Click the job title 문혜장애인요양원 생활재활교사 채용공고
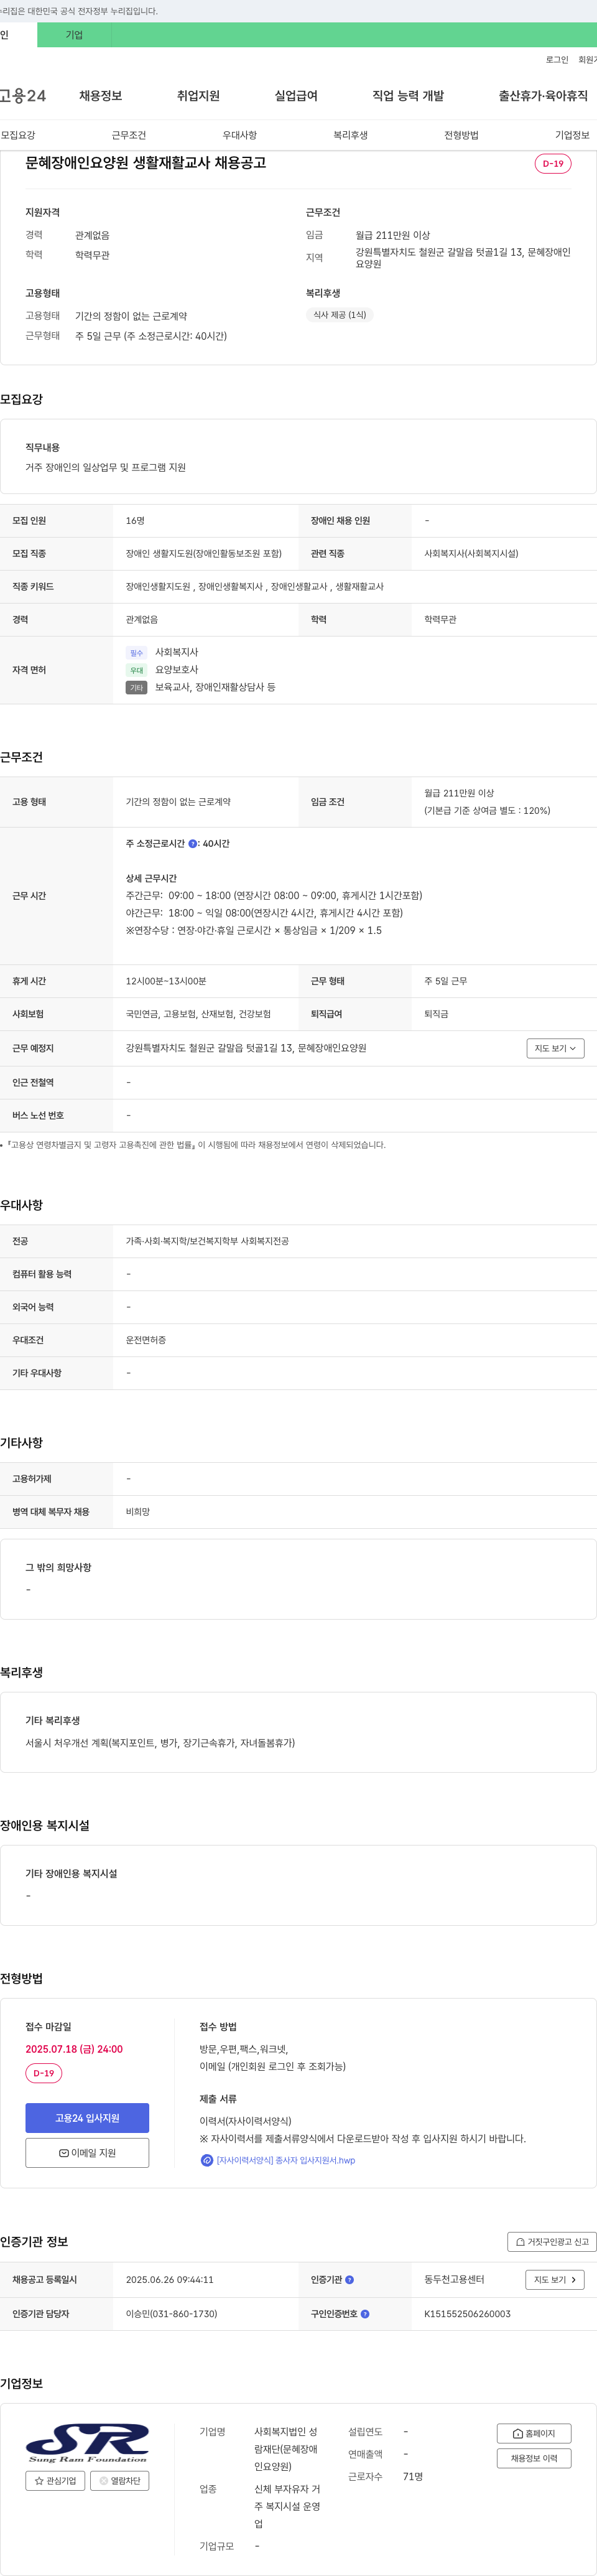The width and height of the screenshot is (597, 2576). [146, 163]
